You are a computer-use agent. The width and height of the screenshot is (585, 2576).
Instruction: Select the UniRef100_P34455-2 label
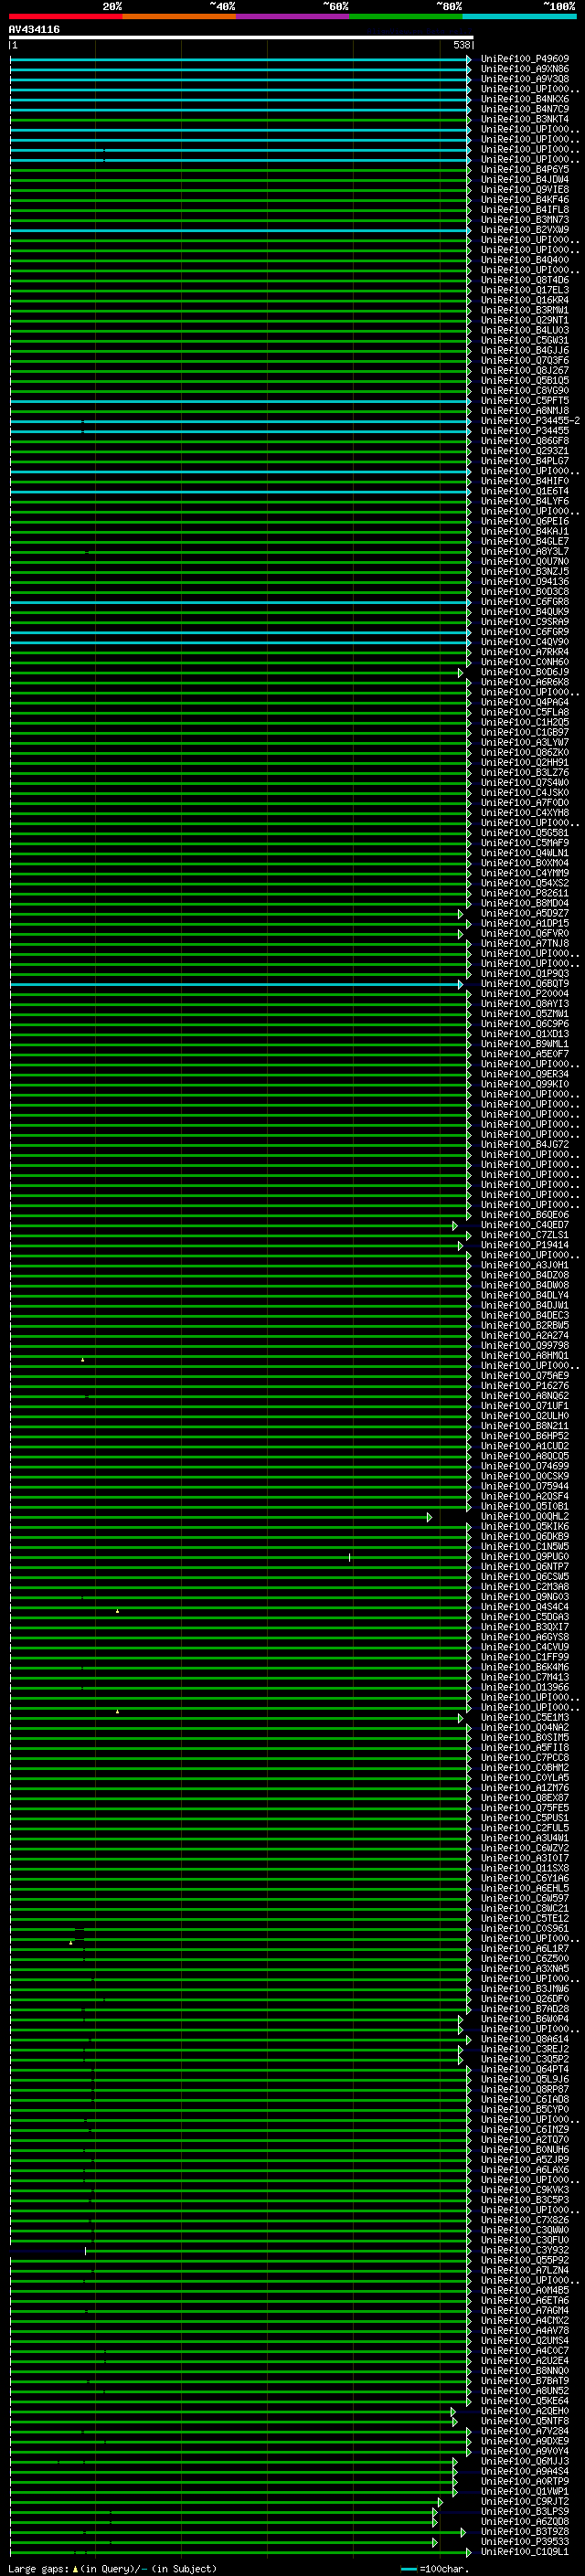(530, 421)
